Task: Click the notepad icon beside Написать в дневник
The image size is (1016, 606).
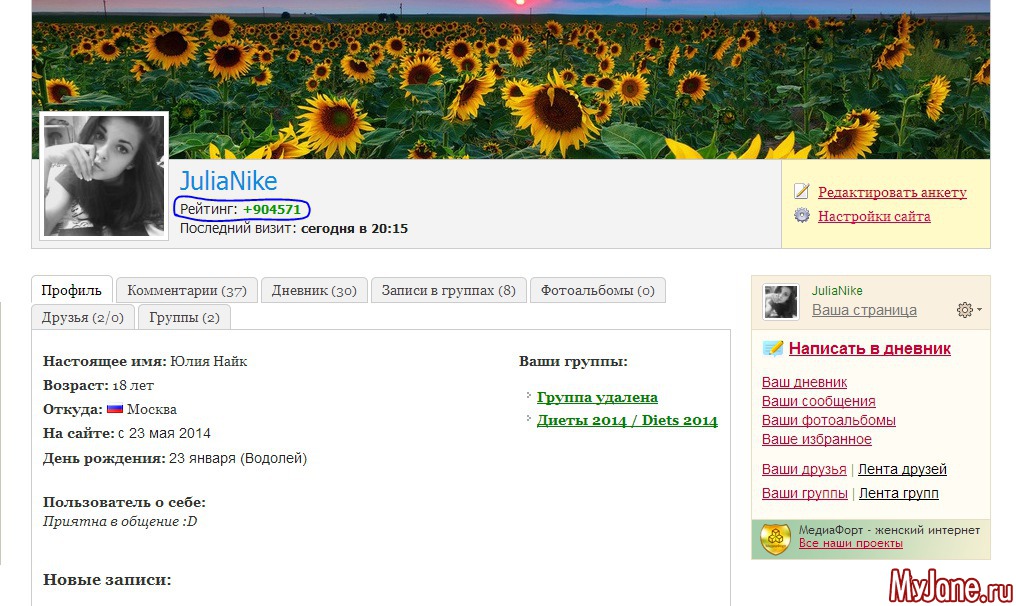Action: tap(773, 349)
